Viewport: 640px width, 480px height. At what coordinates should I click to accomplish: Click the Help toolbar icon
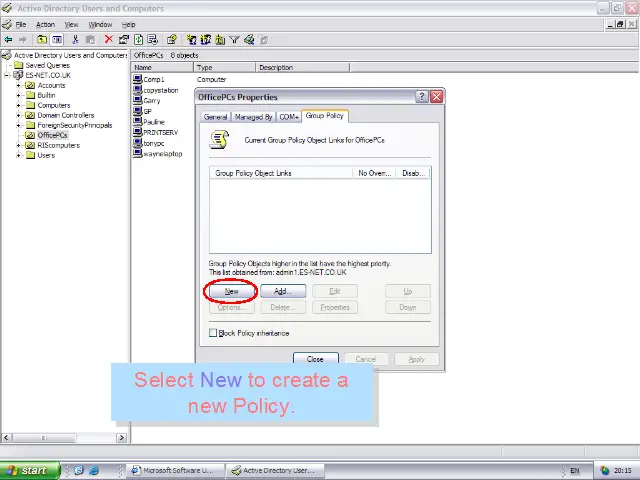(172, 40)
